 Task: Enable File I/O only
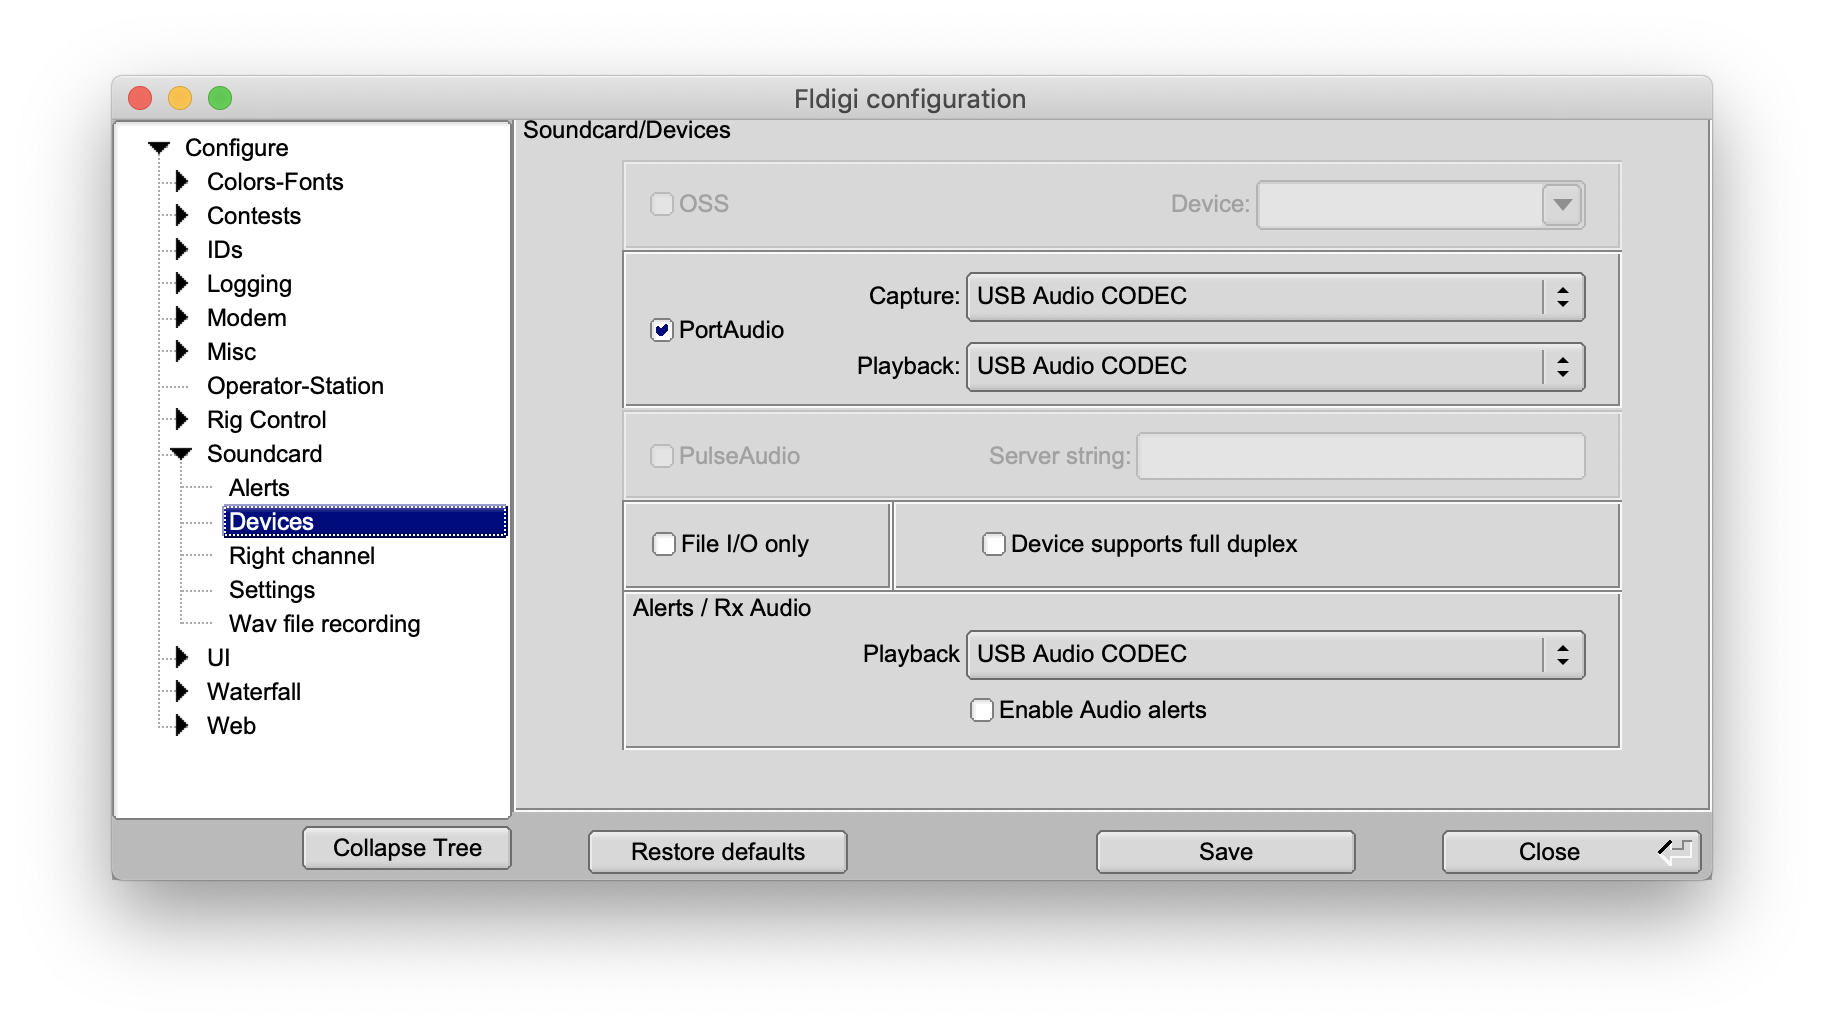pyautogui.click(x=664, y=543)
